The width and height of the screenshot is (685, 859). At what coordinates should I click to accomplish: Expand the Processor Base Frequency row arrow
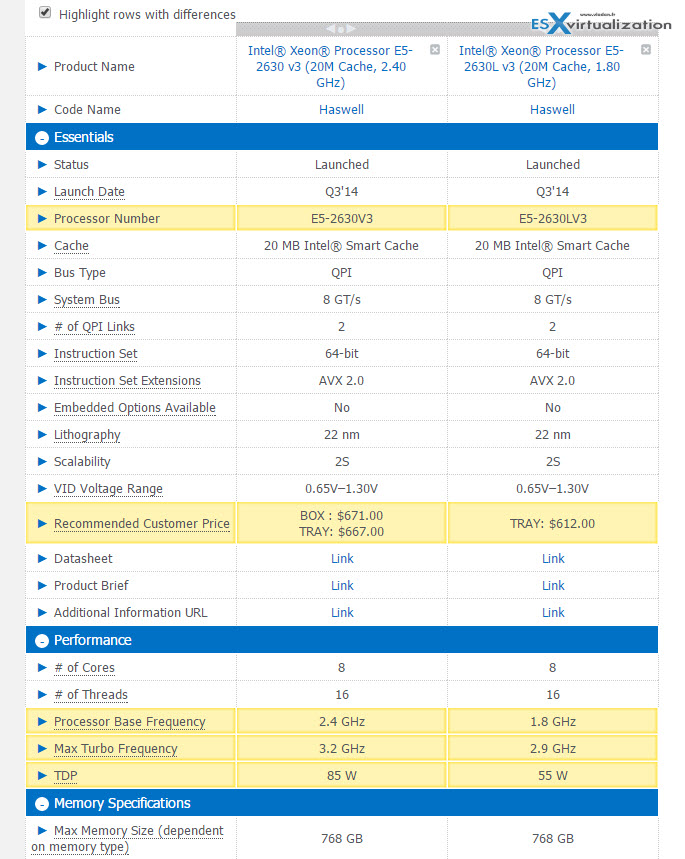pyautogui.click(x=42, y=721)
